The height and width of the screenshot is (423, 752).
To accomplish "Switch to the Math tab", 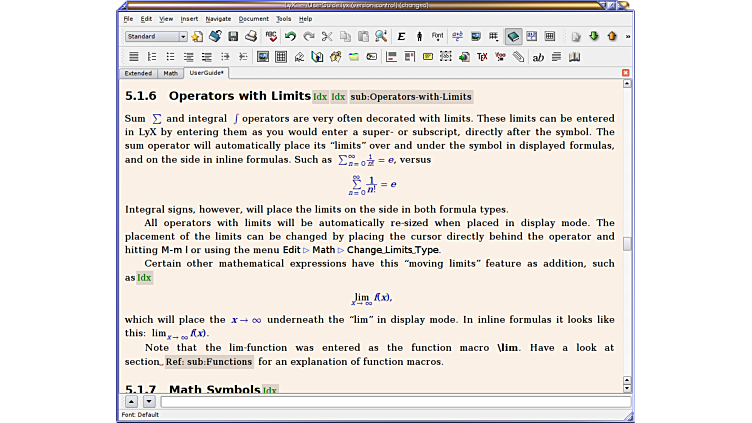I will [171, 73].
